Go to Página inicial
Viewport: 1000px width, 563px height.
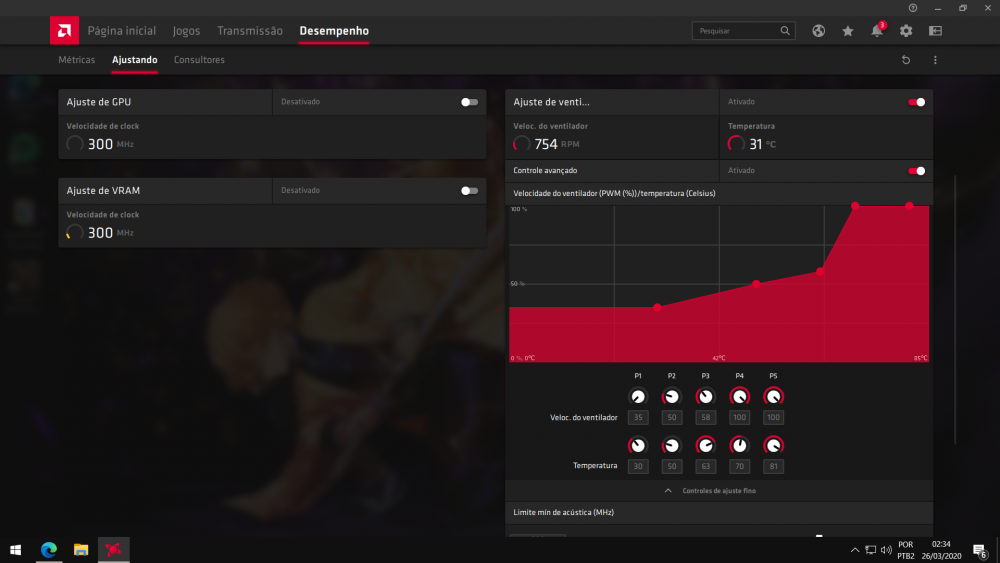(122, 31)
